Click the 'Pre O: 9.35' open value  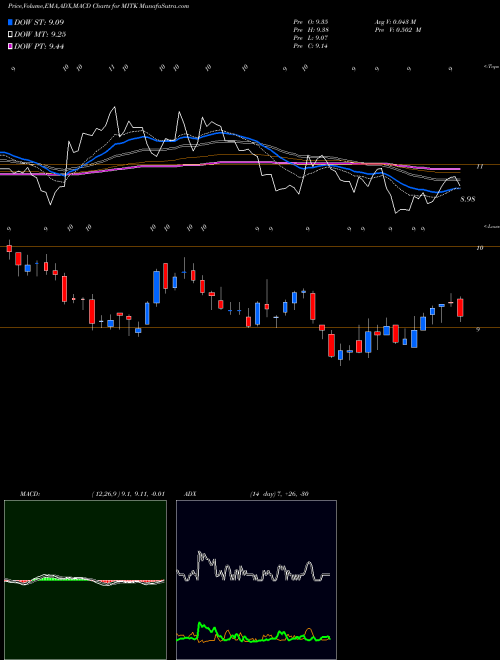click(311, 22)
